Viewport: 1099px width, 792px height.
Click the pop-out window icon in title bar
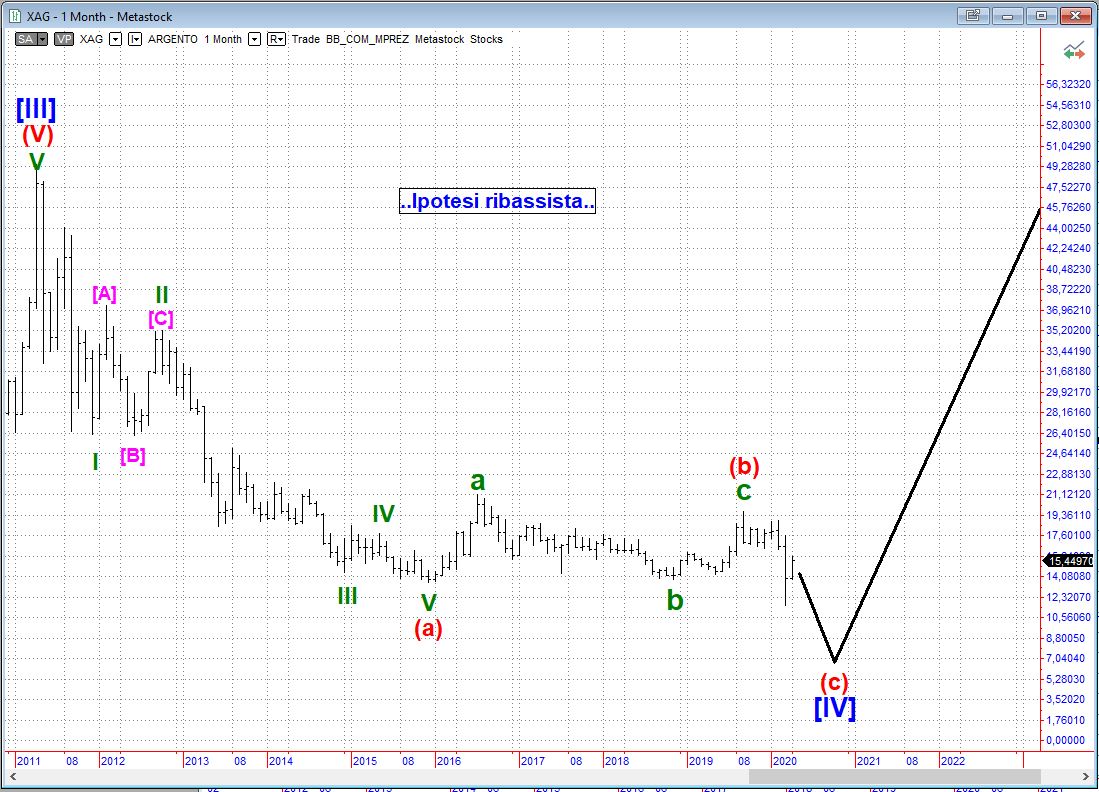[x=971, y=16]
